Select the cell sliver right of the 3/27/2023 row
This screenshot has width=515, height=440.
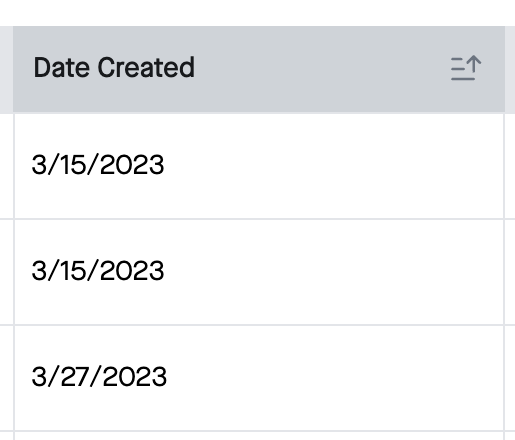(510, 378)
